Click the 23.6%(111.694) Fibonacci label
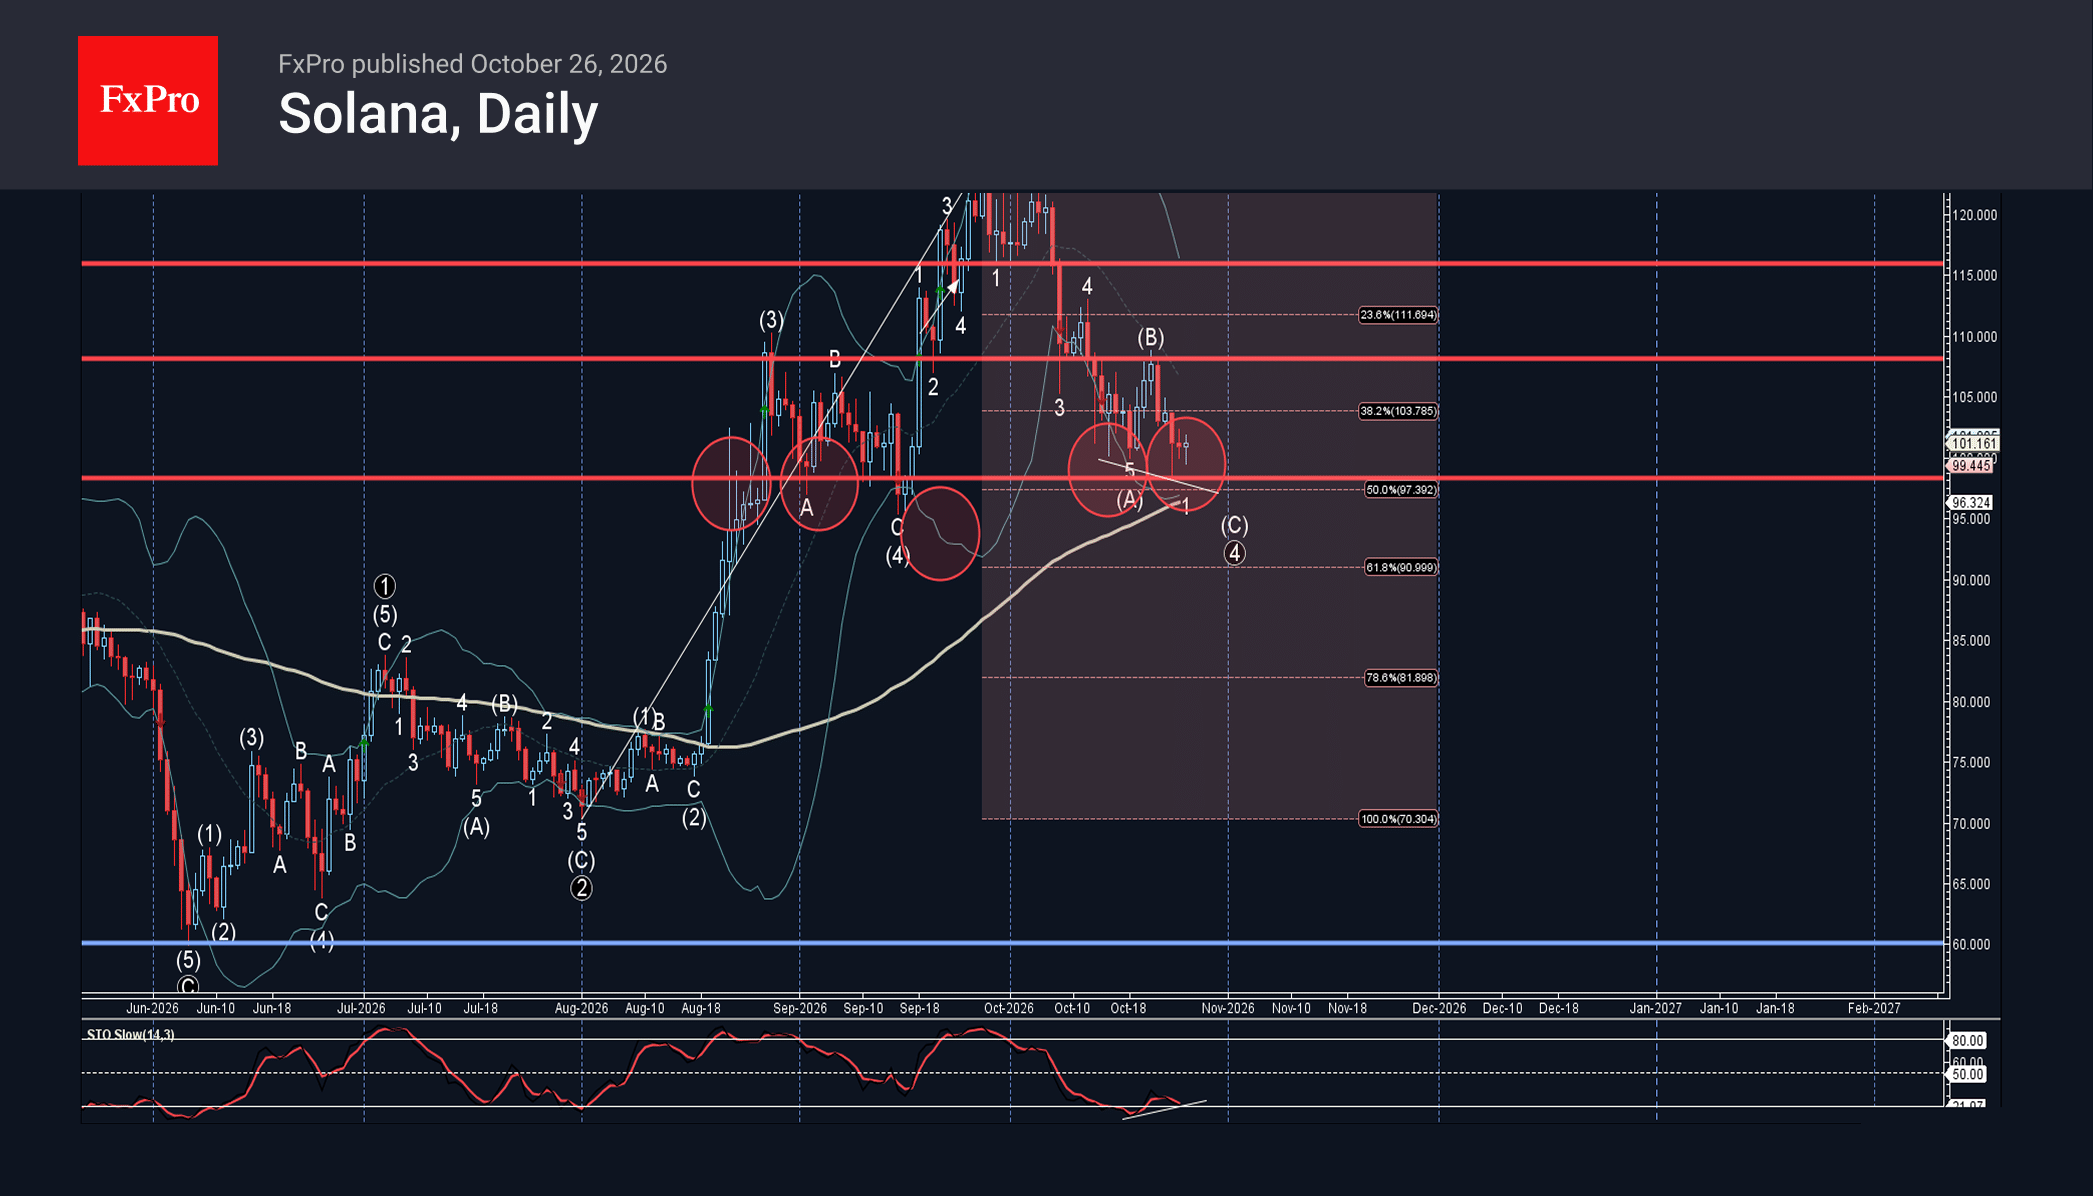Screen dimensions: 2093x1196 (1398, 315)
